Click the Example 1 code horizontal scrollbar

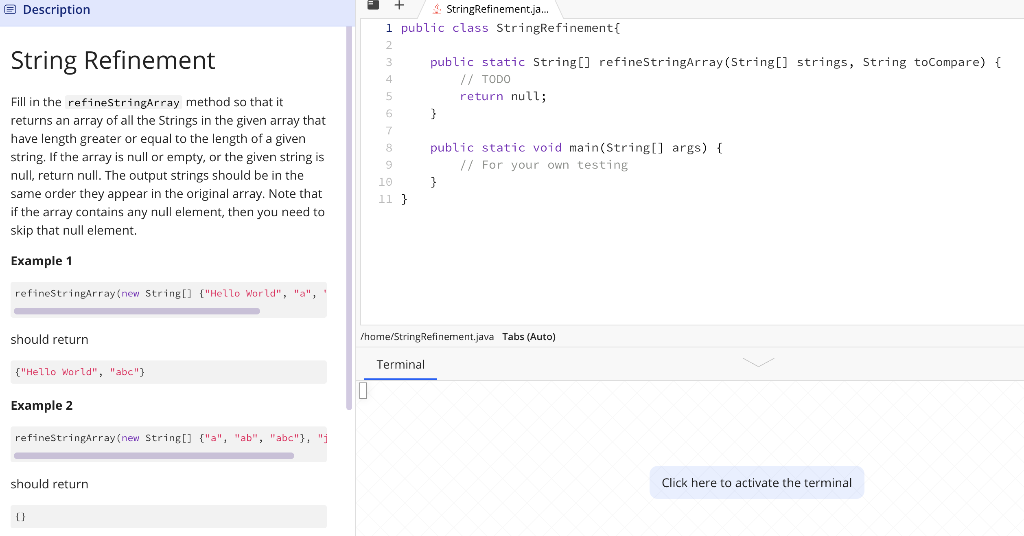coord(137,311)
